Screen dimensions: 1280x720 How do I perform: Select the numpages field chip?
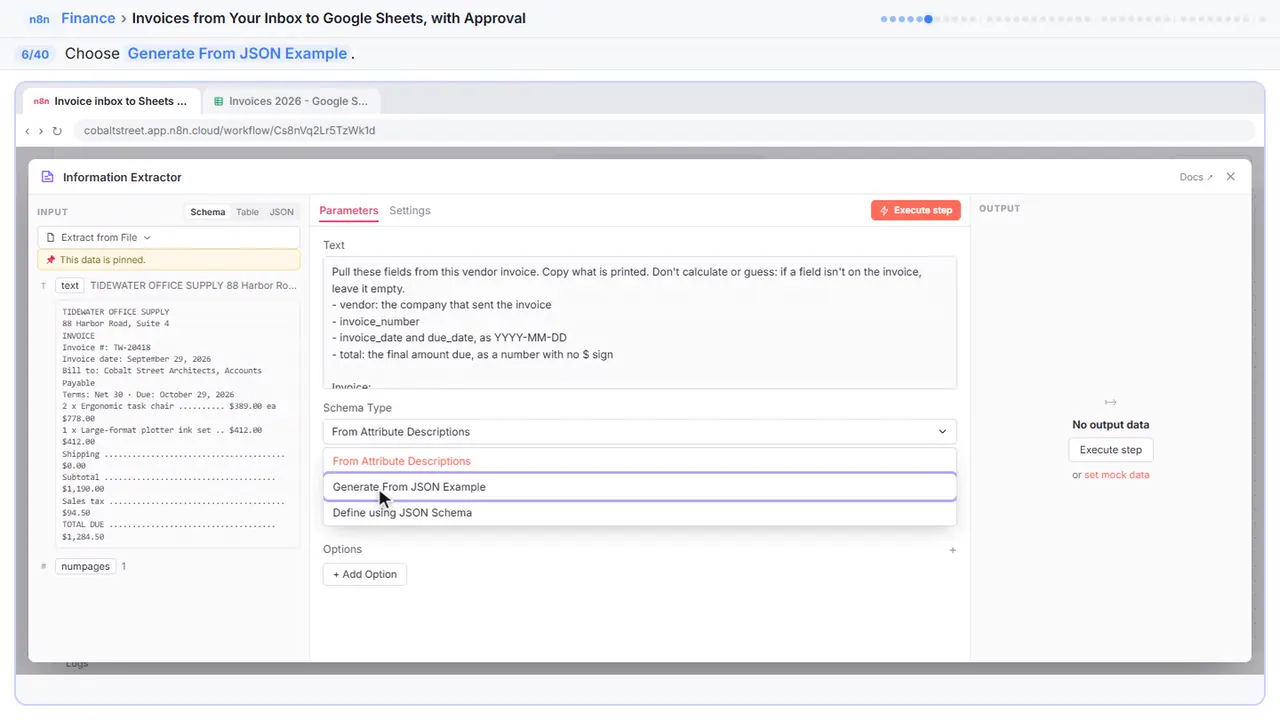[85, 566]
